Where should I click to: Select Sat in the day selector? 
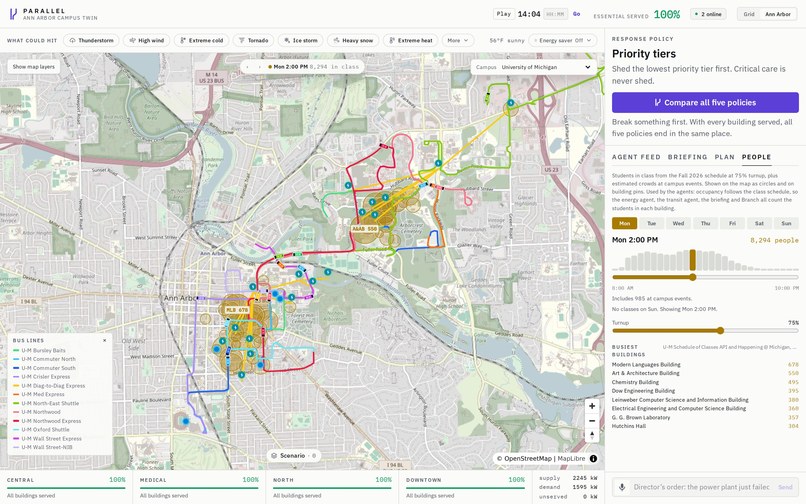[x=759, y=223]
